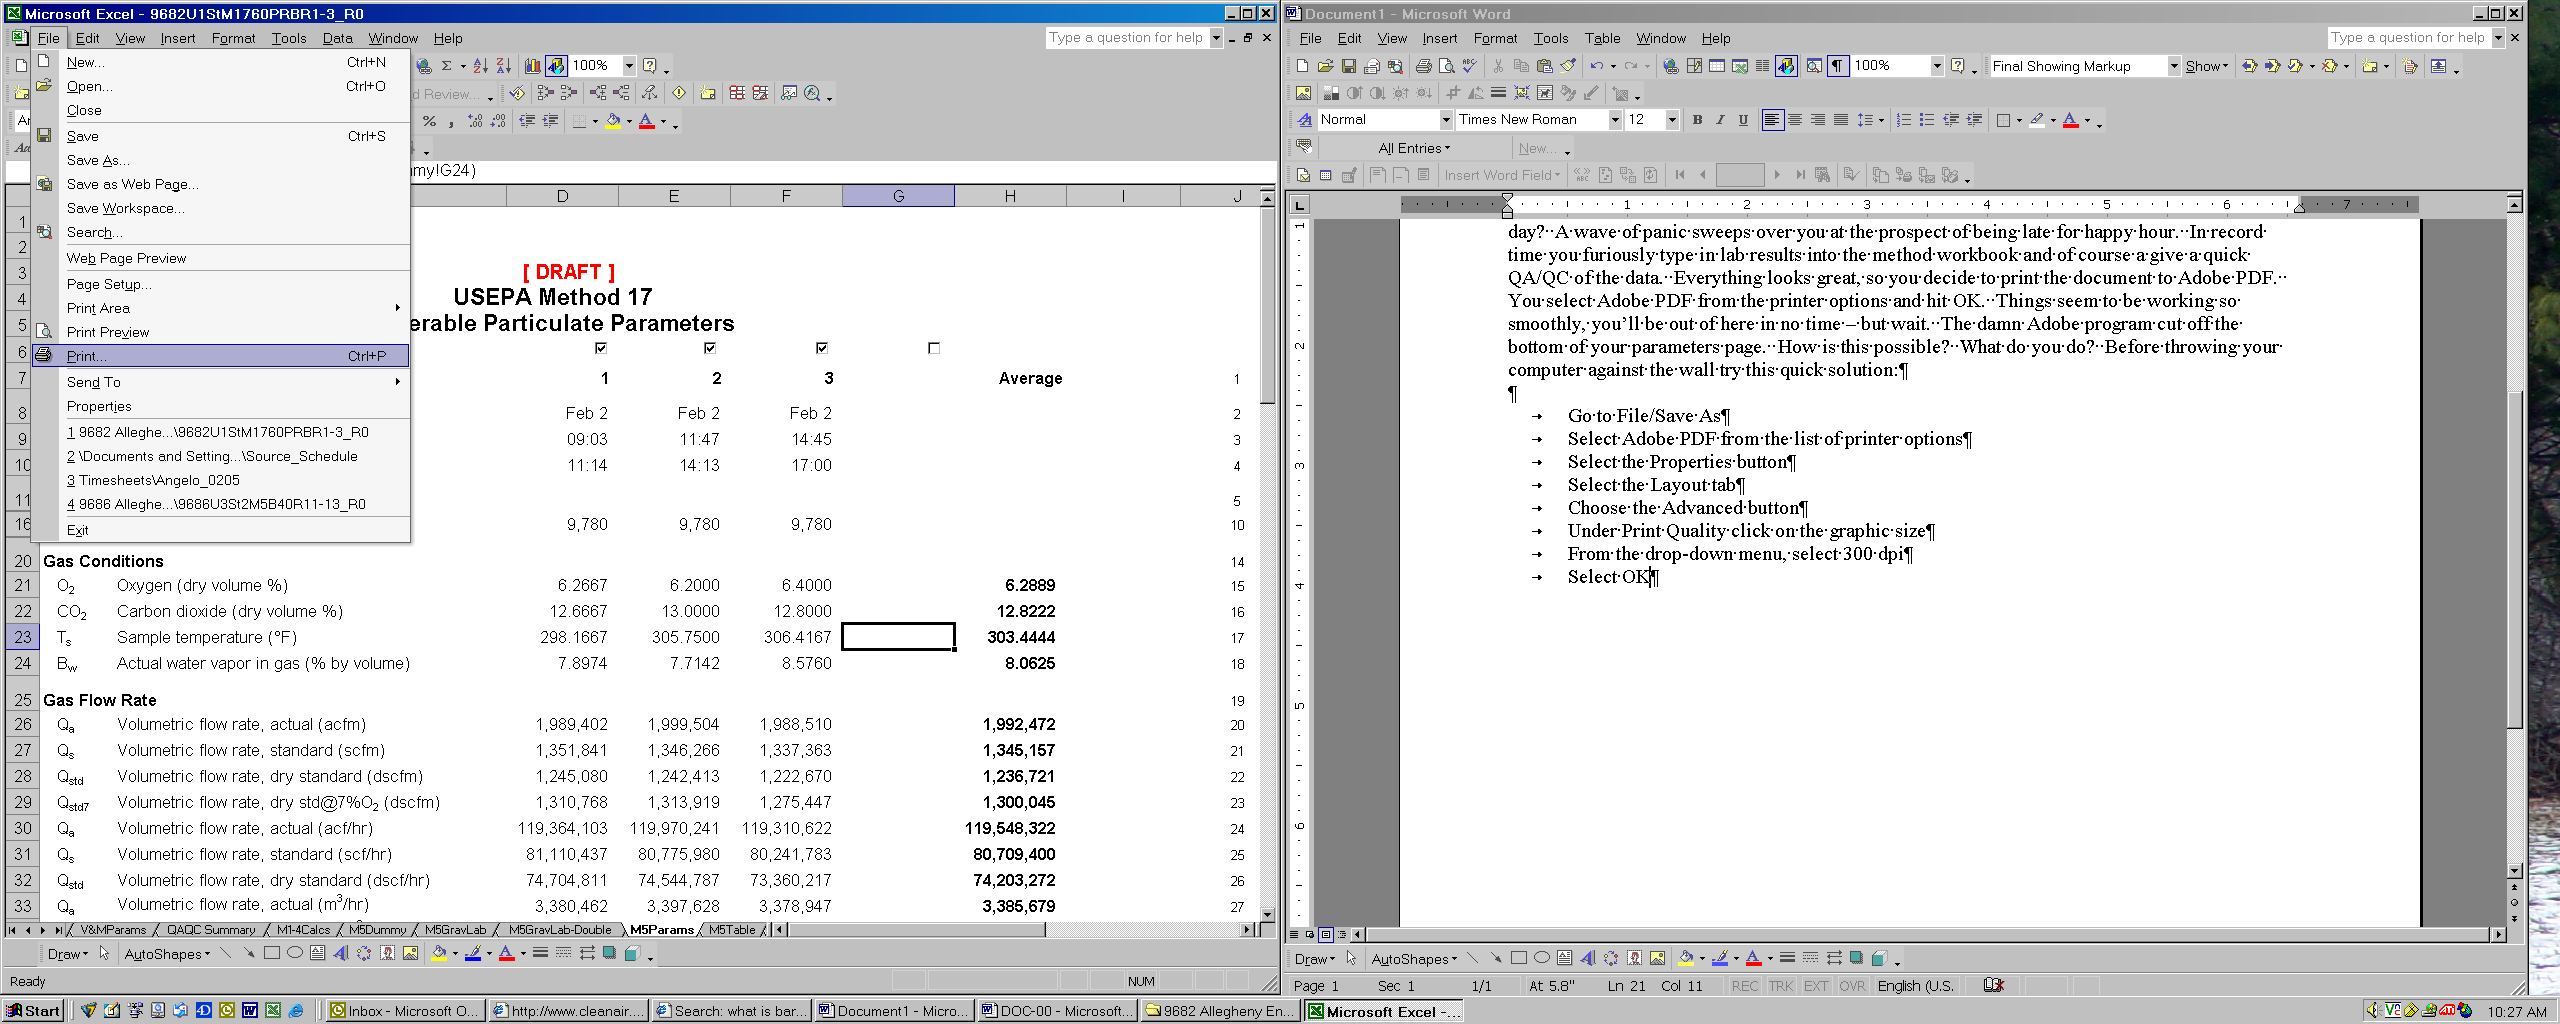Click Draw button in Excel Draw toolbar
This screenshot has height=1024, width=2560.
pos(67,954)
